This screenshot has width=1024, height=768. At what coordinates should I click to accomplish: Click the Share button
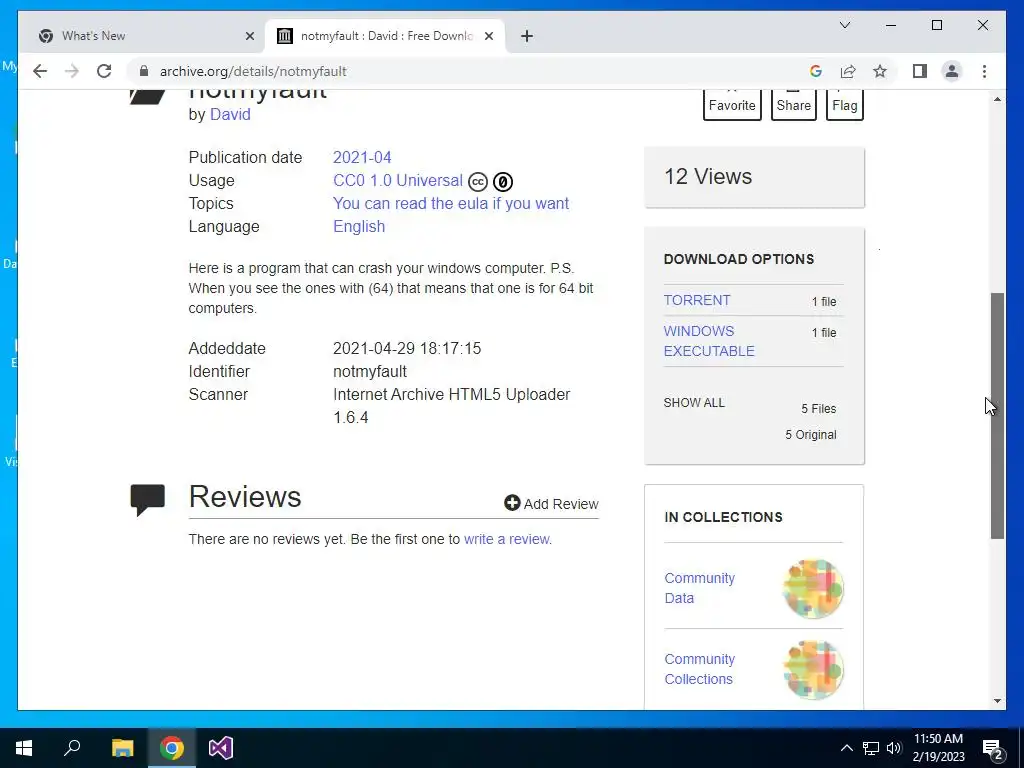pyautogui.click(x=793, y=104)
